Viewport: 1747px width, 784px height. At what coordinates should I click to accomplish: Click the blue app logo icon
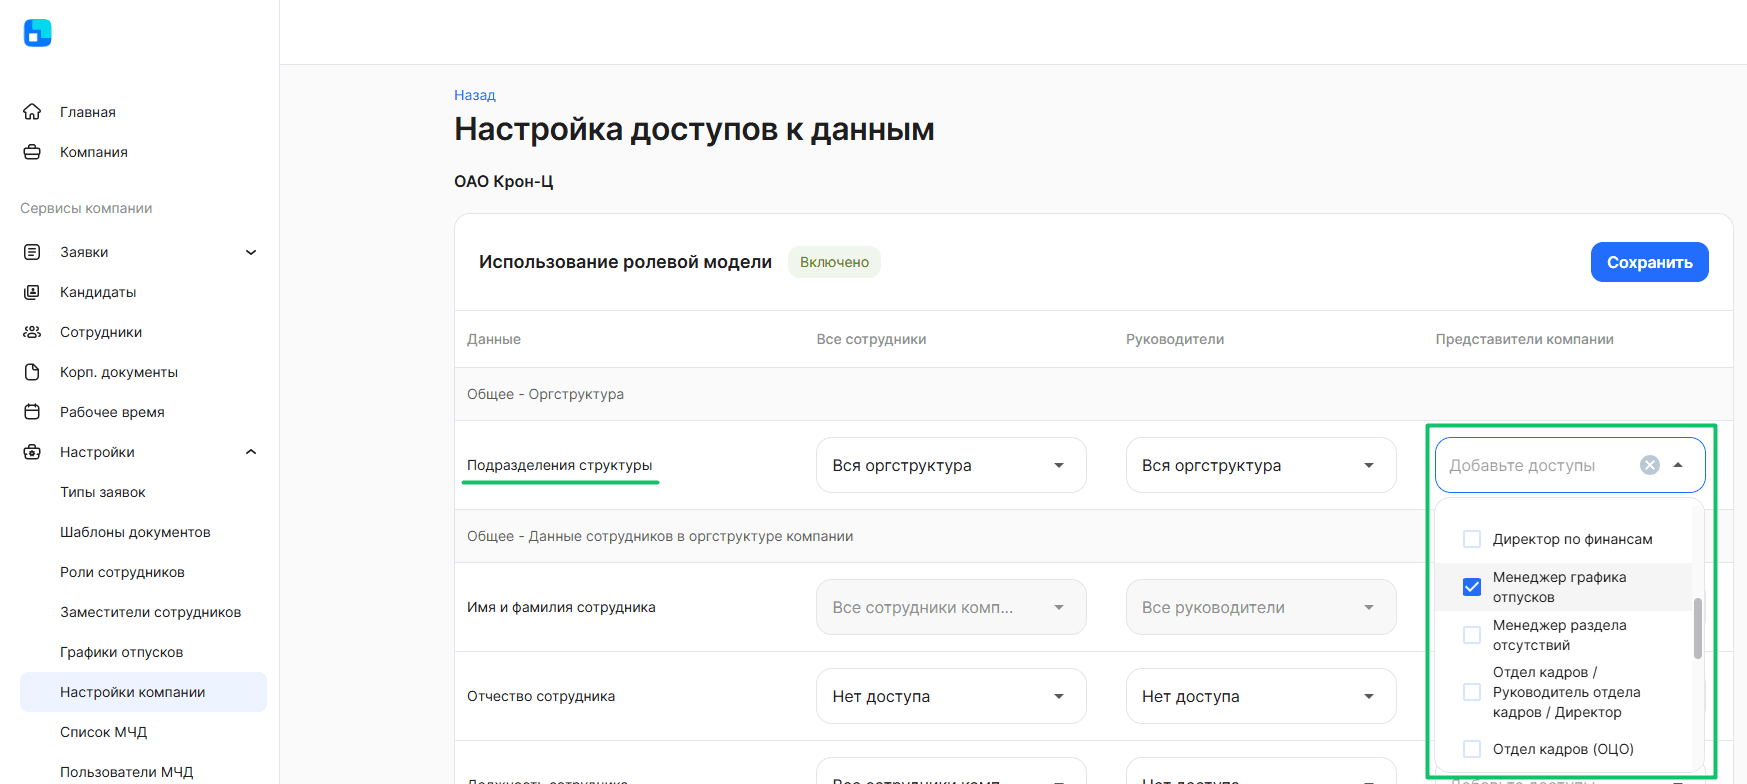pyautogui.click(x=37, y=33)
